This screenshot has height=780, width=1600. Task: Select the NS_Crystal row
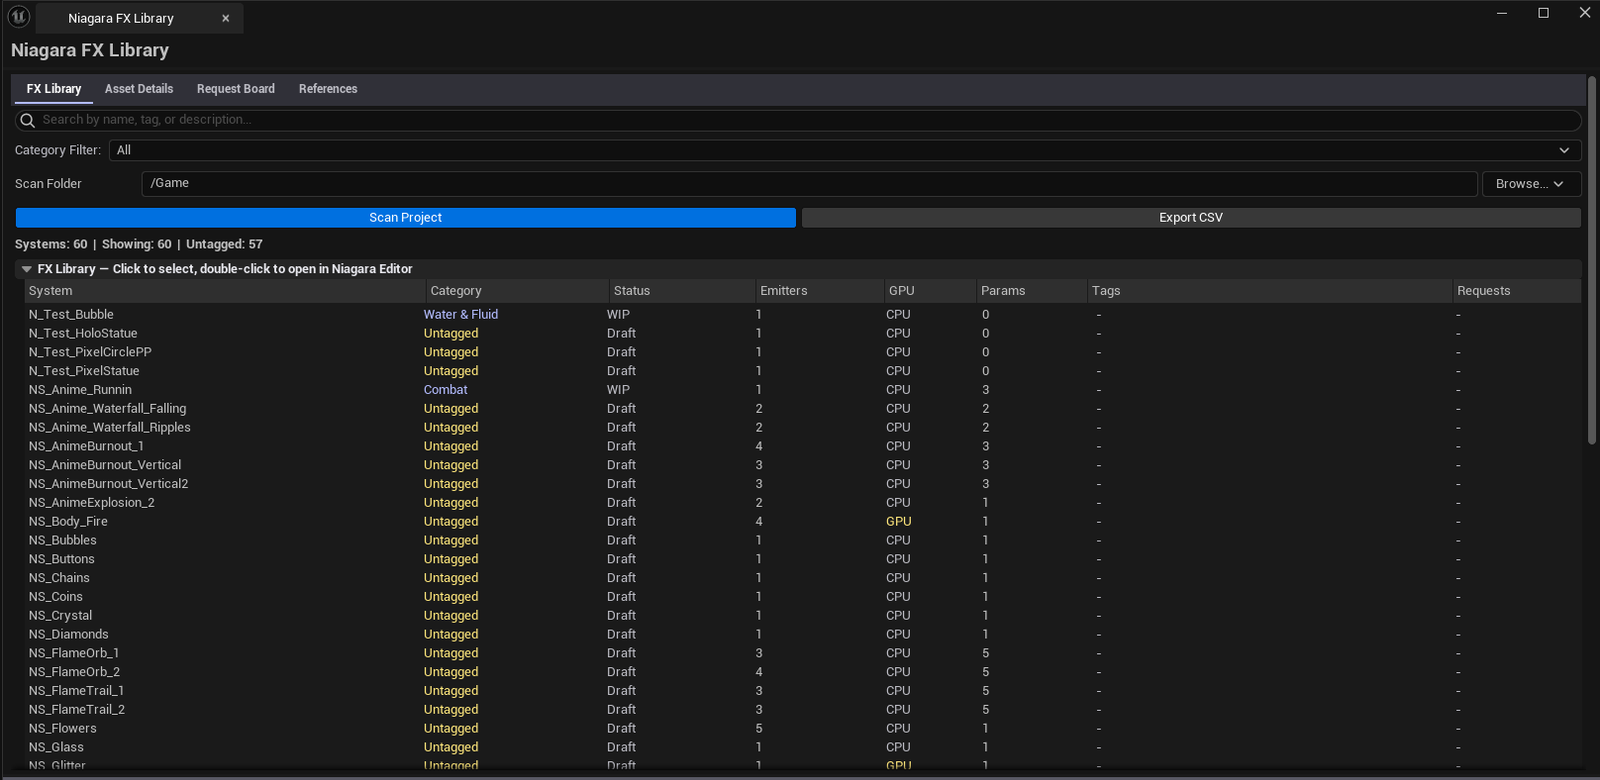click(x=803, y=616)
